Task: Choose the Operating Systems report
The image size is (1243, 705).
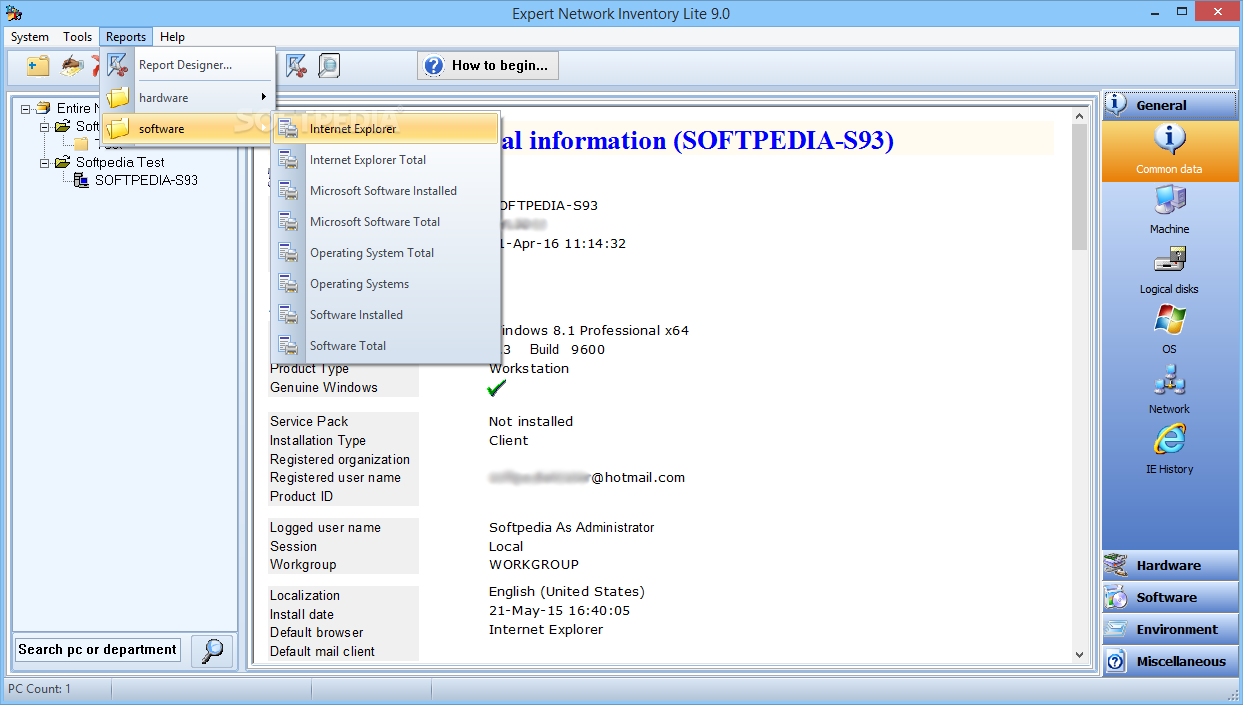Action: (x=386, y=284)
